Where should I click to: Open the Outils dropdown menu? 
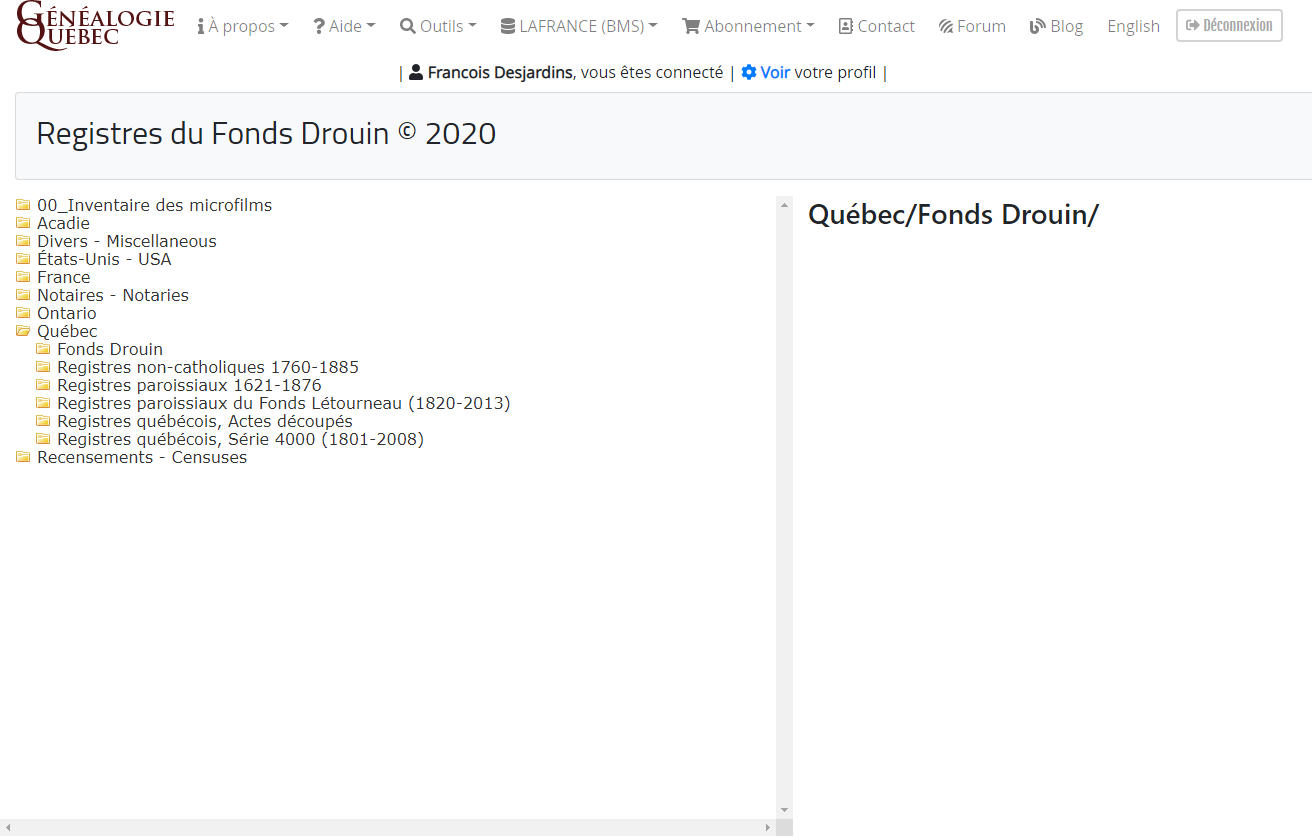point(438,26)
